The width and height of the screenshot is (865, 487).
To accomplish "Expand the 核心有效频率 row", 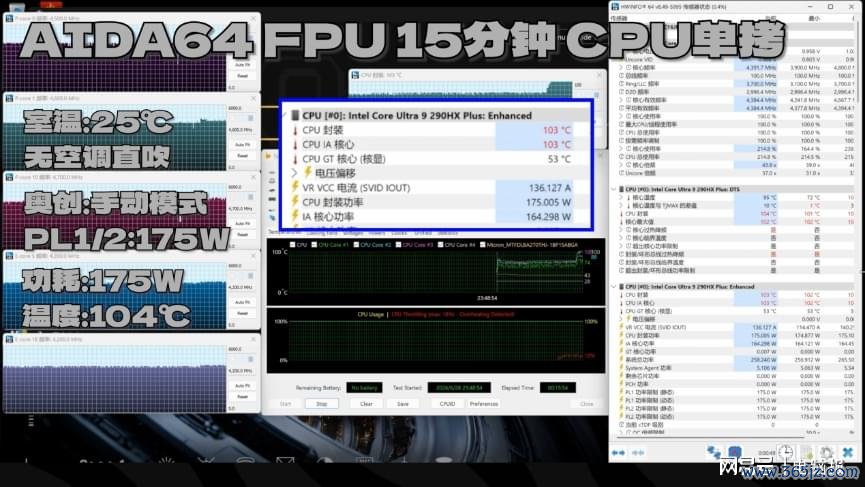I will point(622,100).
